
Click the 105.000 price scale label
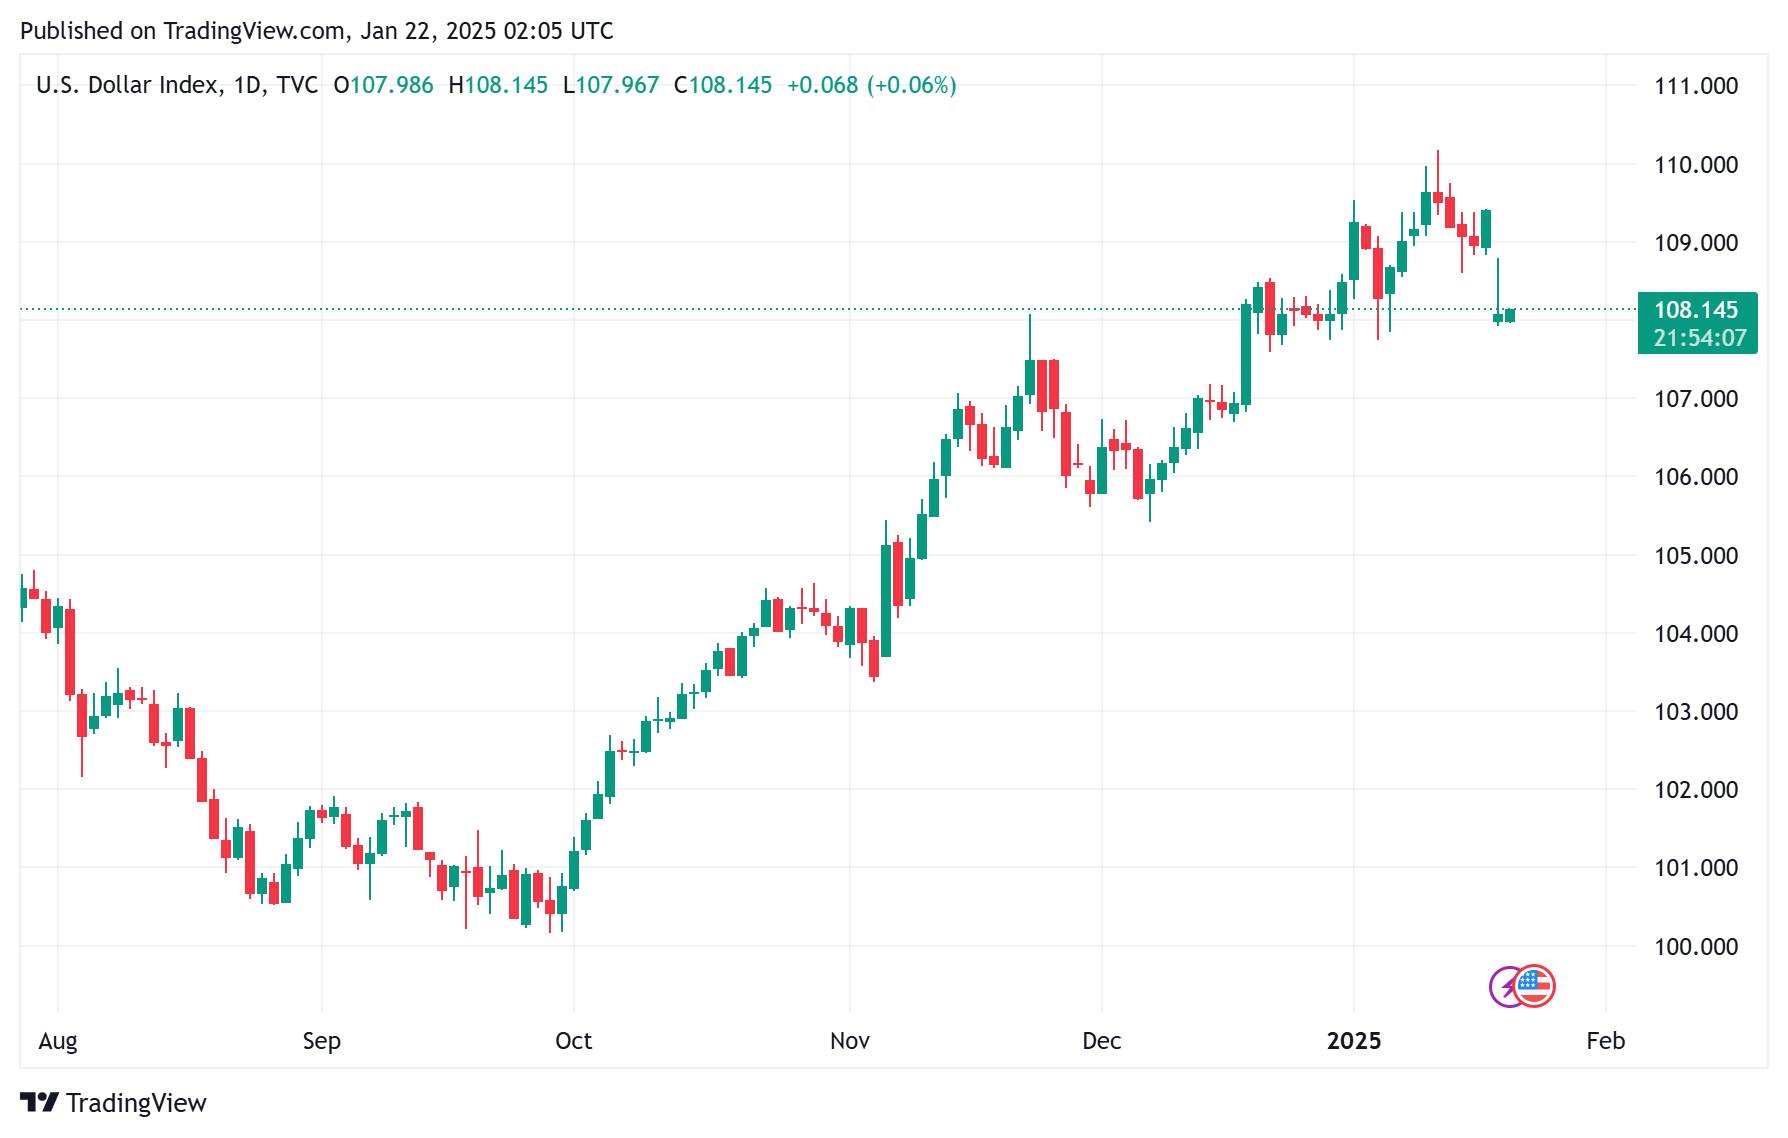1696,555
